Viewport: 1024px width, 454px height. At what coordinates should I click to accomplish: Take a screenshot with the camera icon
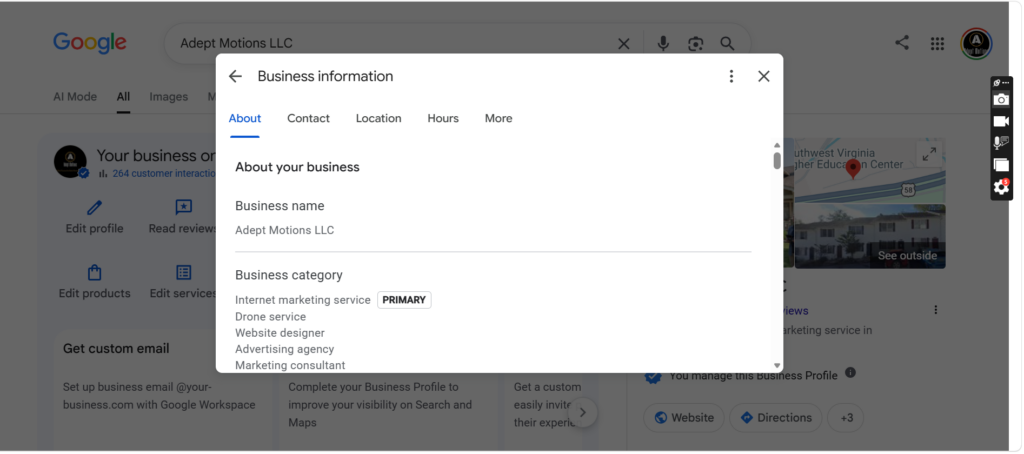point(1001,100)
